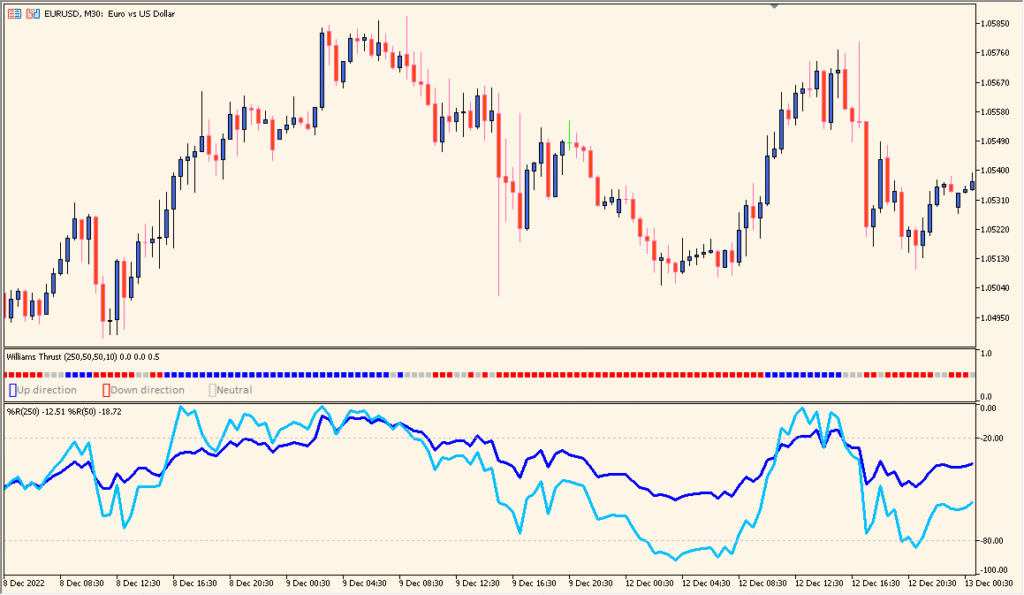
Task: Click the blue Up direction legend box
Action: click(12, 391)
